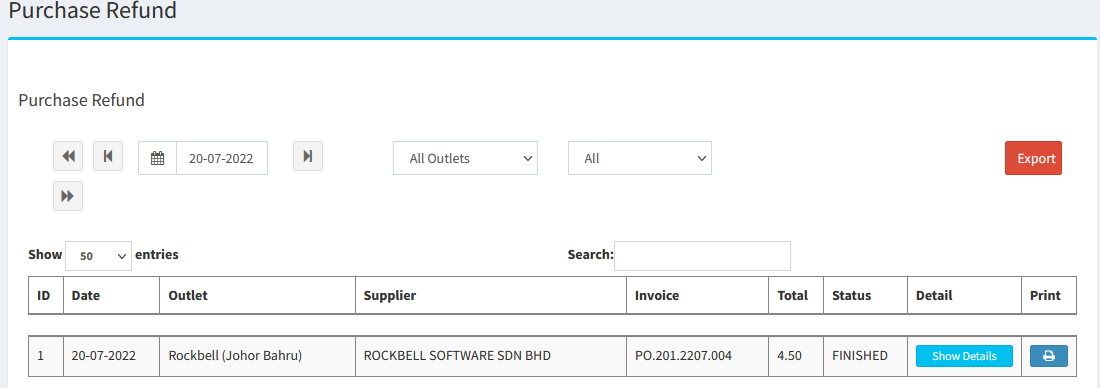Sort by Supplier column header
This screenshot has height=388, width=1100.
point(491,295)
